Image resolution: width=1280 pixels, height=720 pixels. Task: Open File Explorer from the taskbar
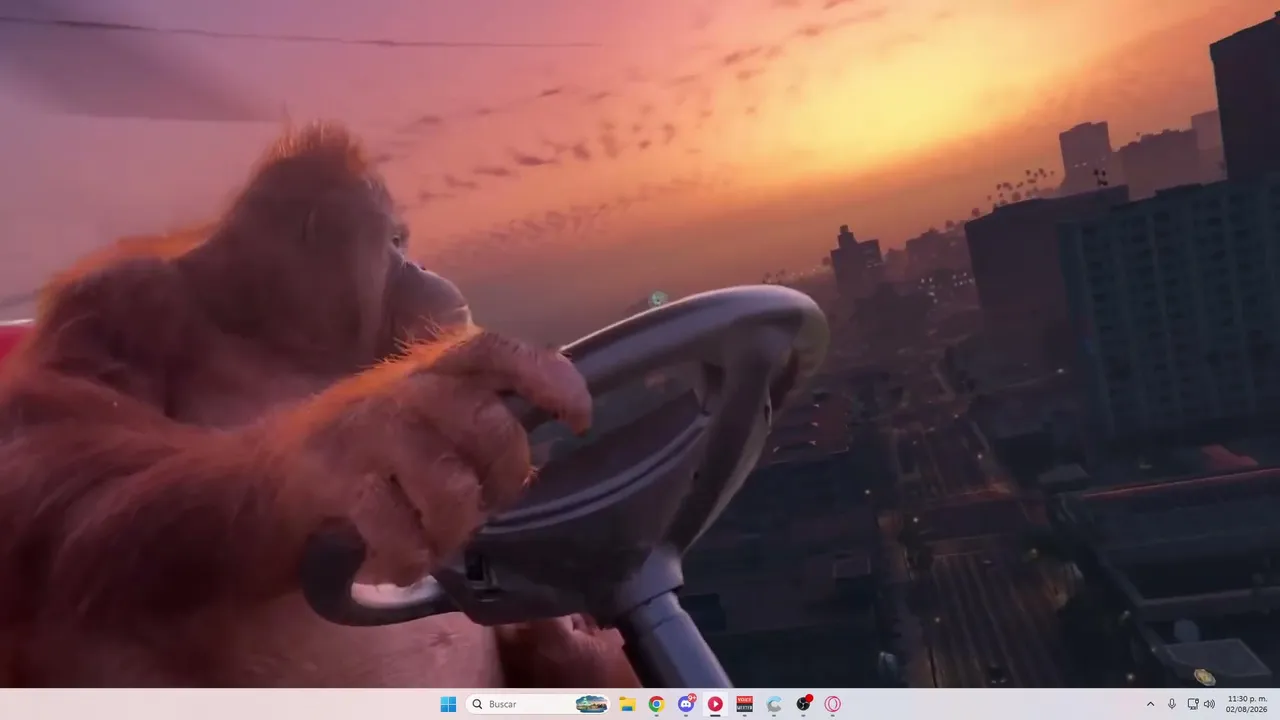coord(627,704)
